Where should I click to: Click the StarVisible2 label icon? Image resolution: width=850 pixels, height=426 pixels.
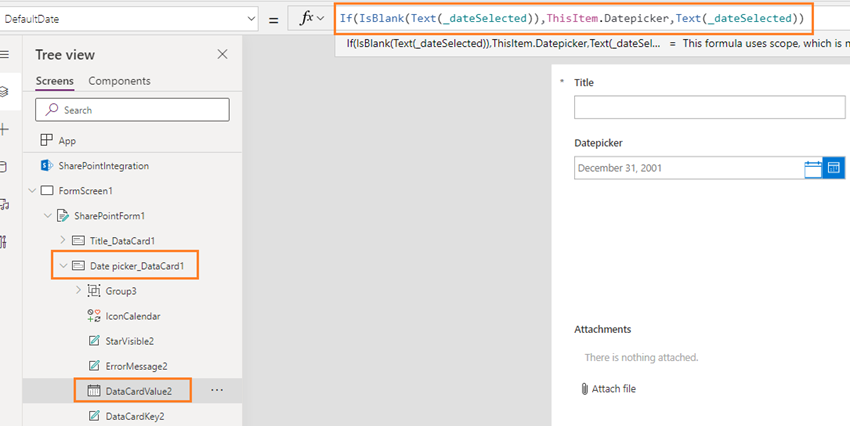[94, 341]
